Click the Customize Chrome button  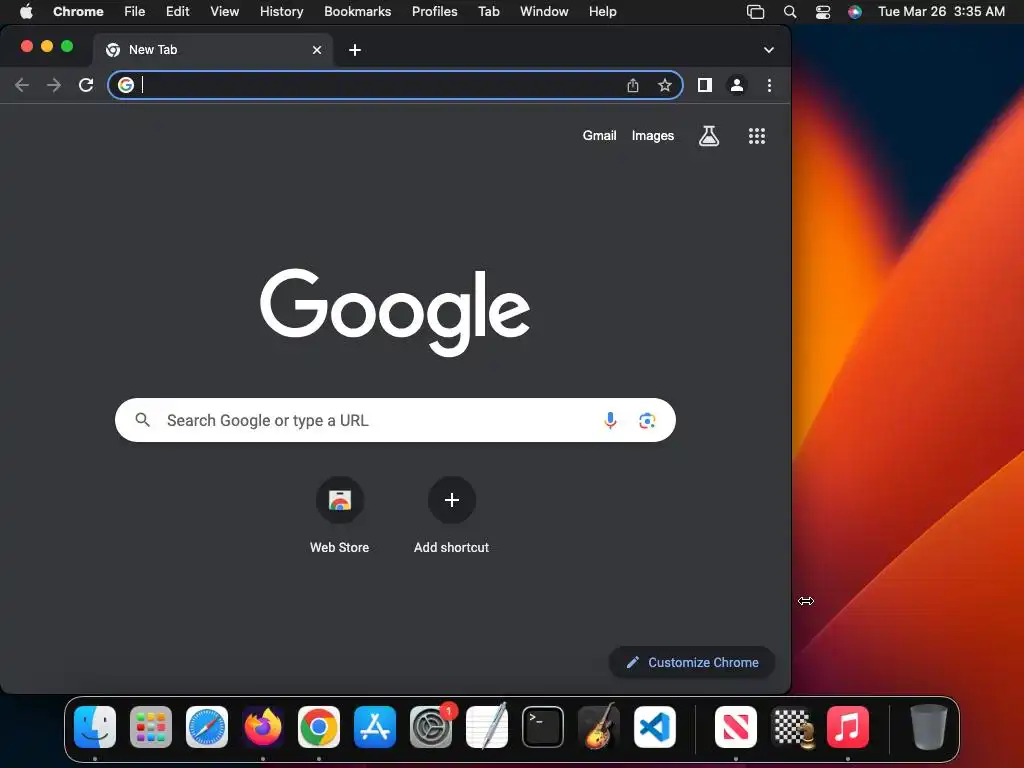[x=692, y=662]
